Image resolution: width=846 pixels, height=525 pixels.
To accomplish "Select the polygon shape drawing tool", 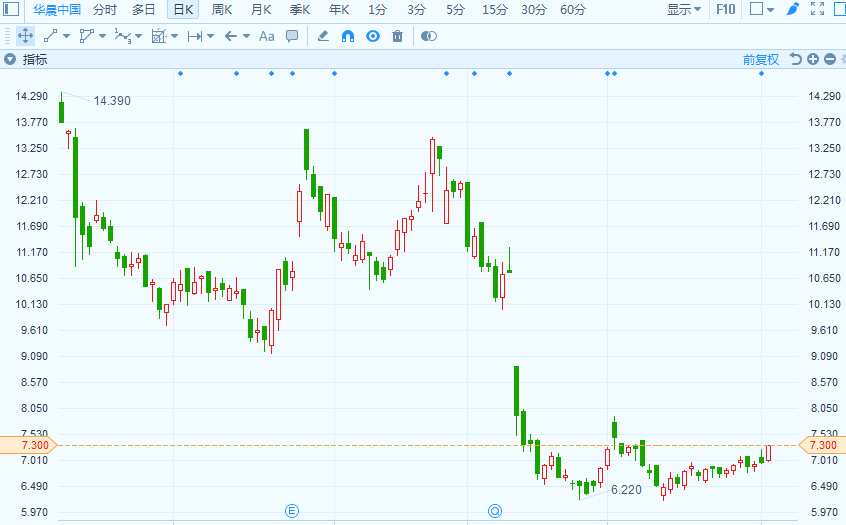I will 86,36.
